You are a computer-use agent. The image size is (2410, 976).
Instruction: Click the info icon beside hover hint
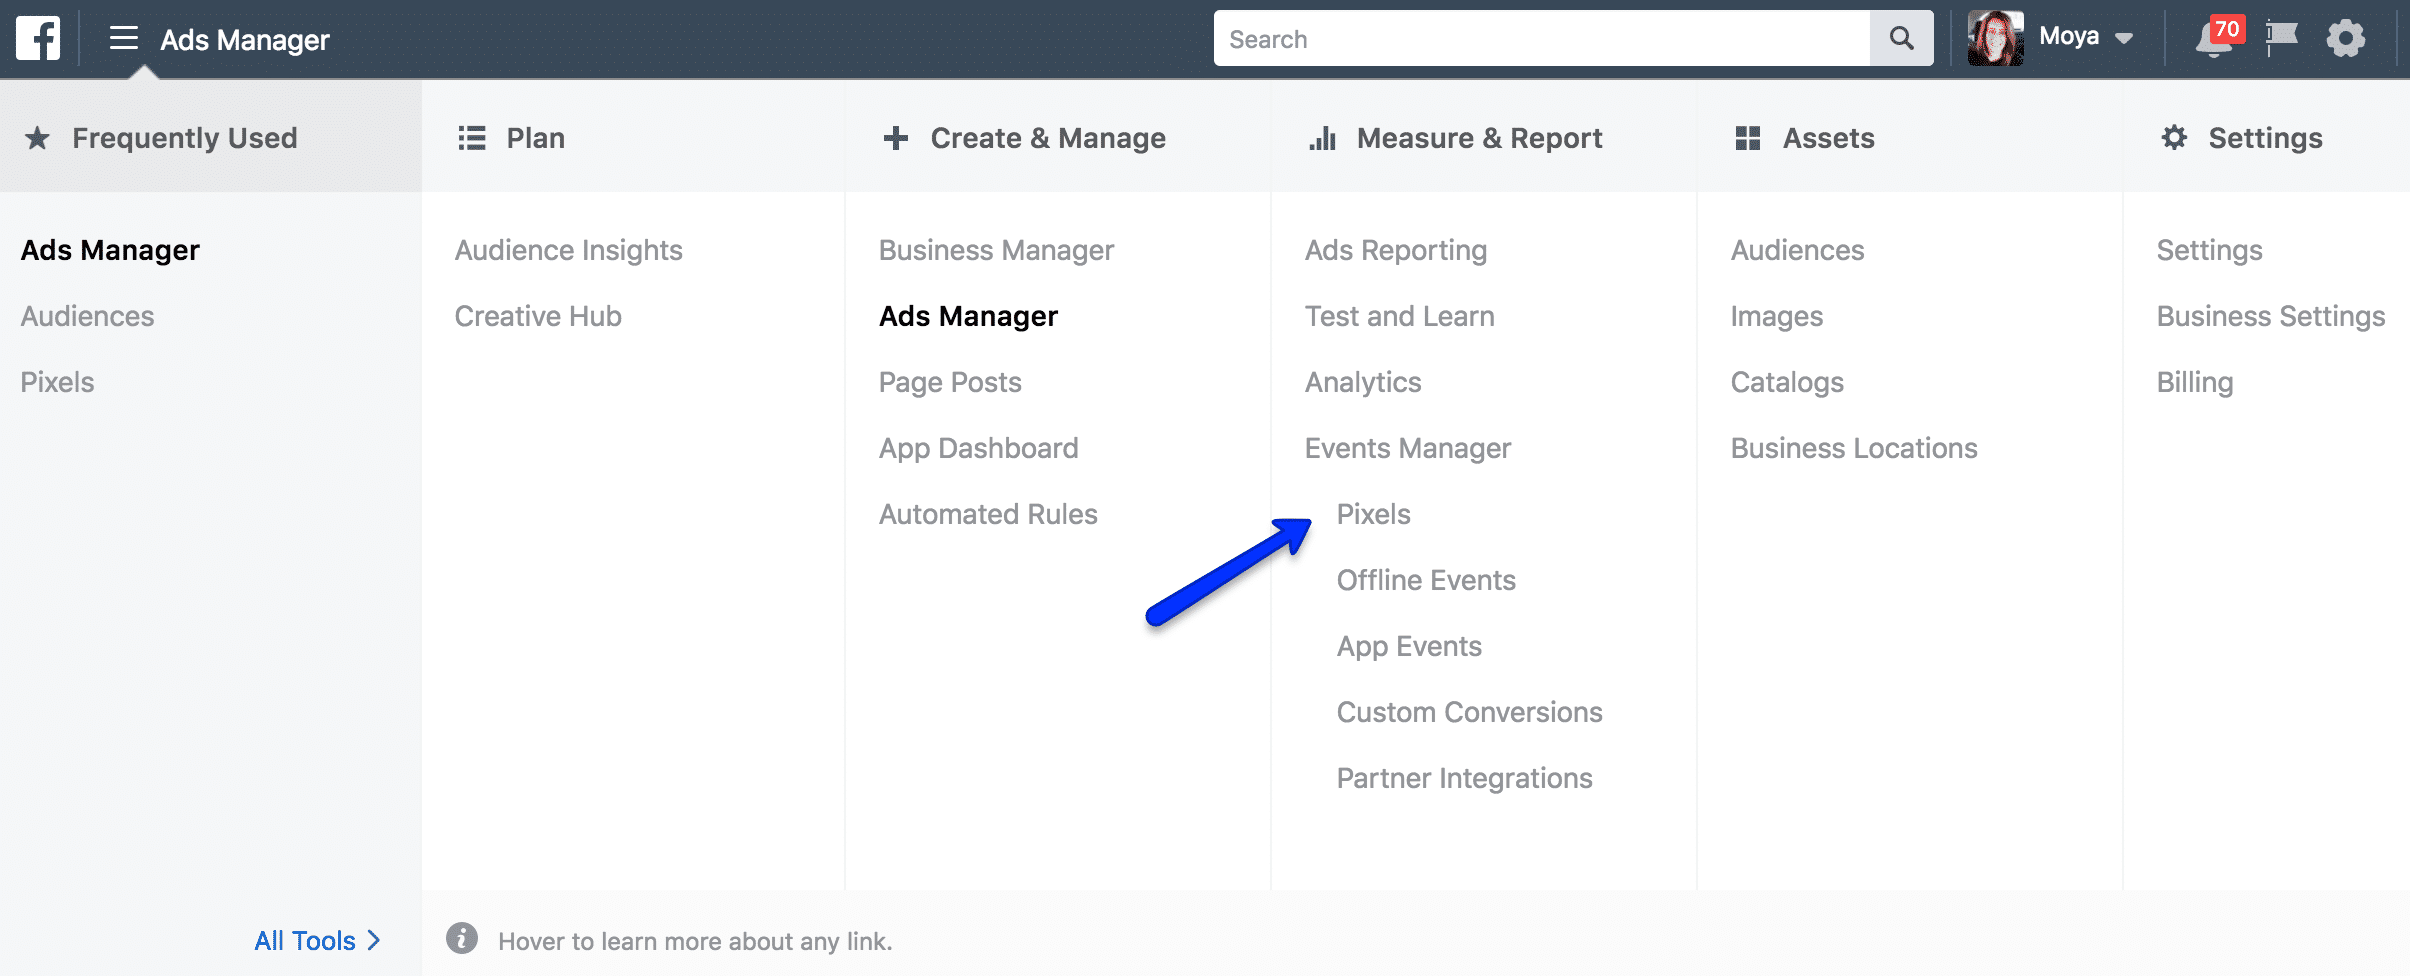pyautogui.click(x=461, y=938)
